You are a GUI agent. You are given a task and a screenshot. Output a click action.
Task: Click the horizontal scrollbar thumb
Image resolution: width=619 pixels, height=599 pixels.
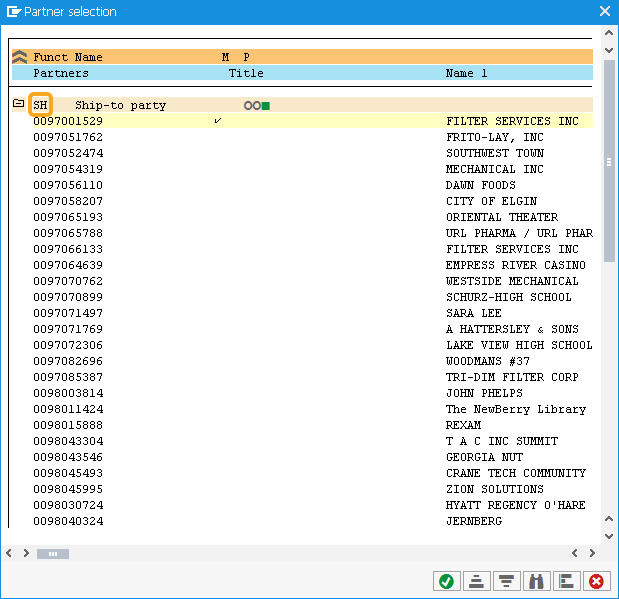53,554
